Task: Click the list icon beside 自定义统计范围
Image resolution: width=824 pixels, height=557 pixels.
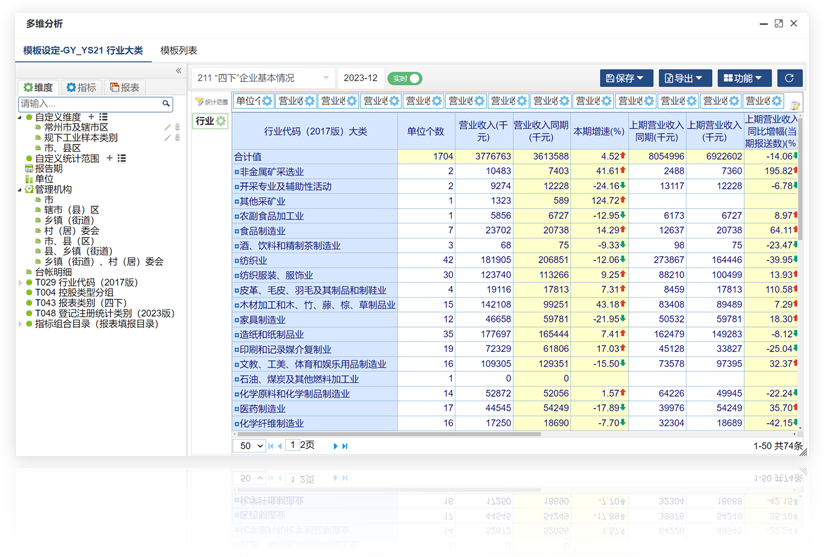Action: coord(121,158)
